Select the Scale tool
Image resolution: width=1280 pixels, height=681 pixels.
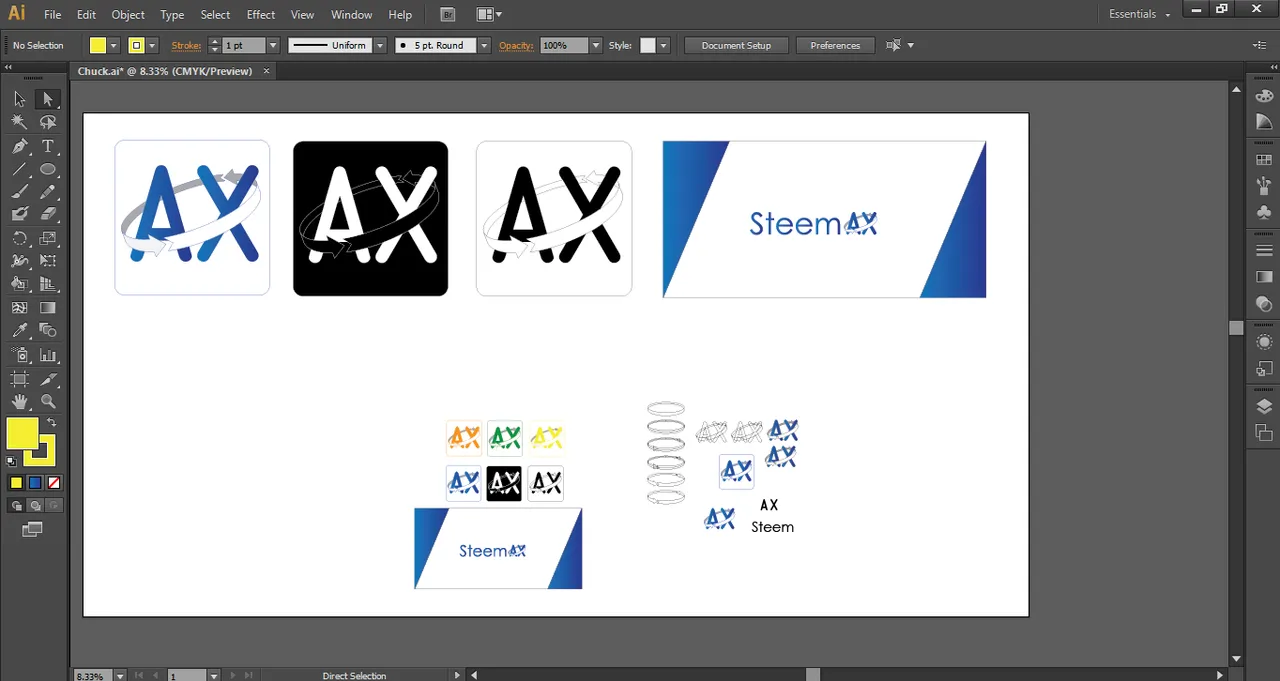(x=47, y=238)
